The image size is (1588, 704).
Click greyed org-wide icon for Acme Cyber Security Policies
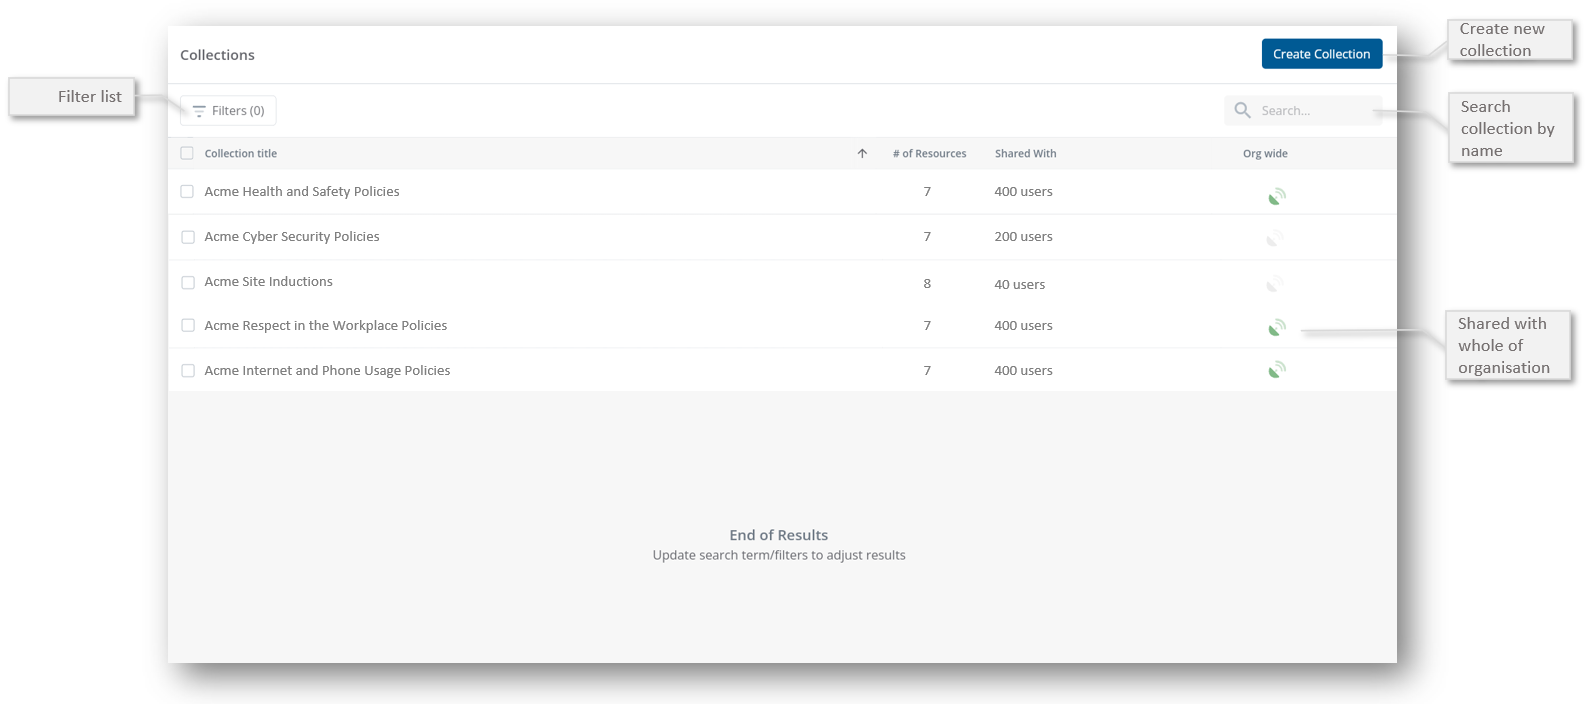[x=1274, y=239]
